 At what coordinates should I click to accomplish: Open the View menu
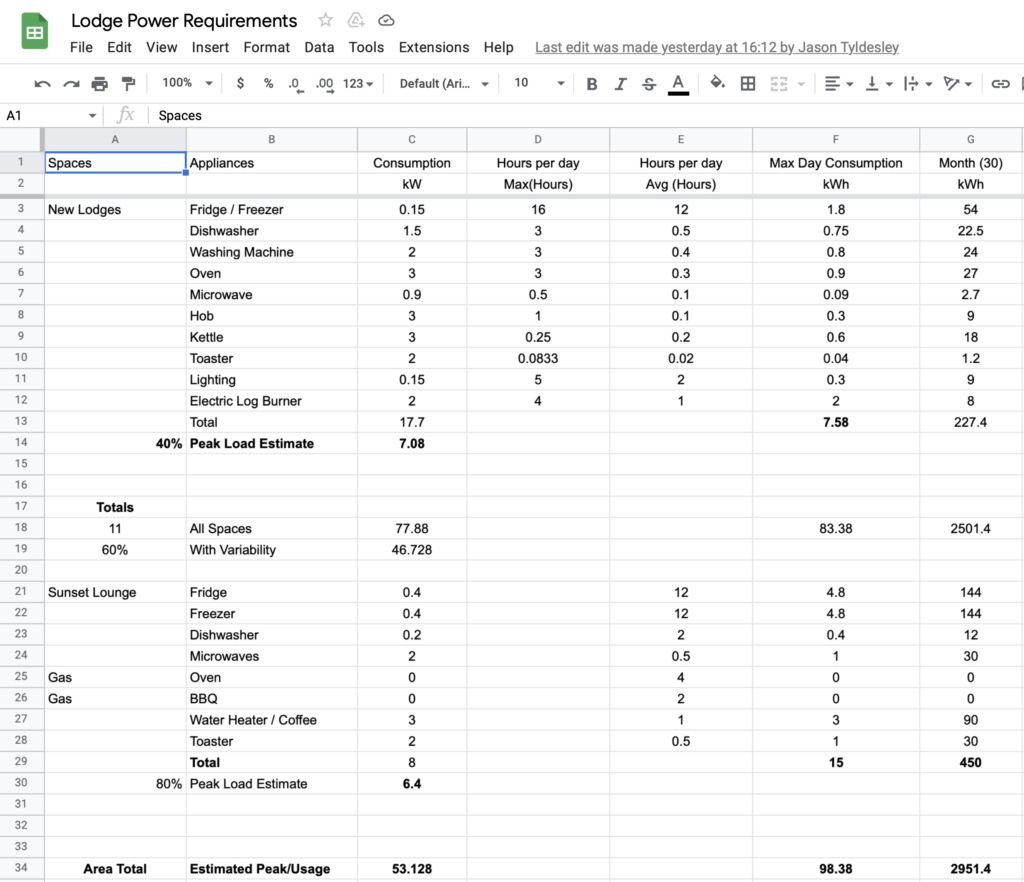coord(161,47)
